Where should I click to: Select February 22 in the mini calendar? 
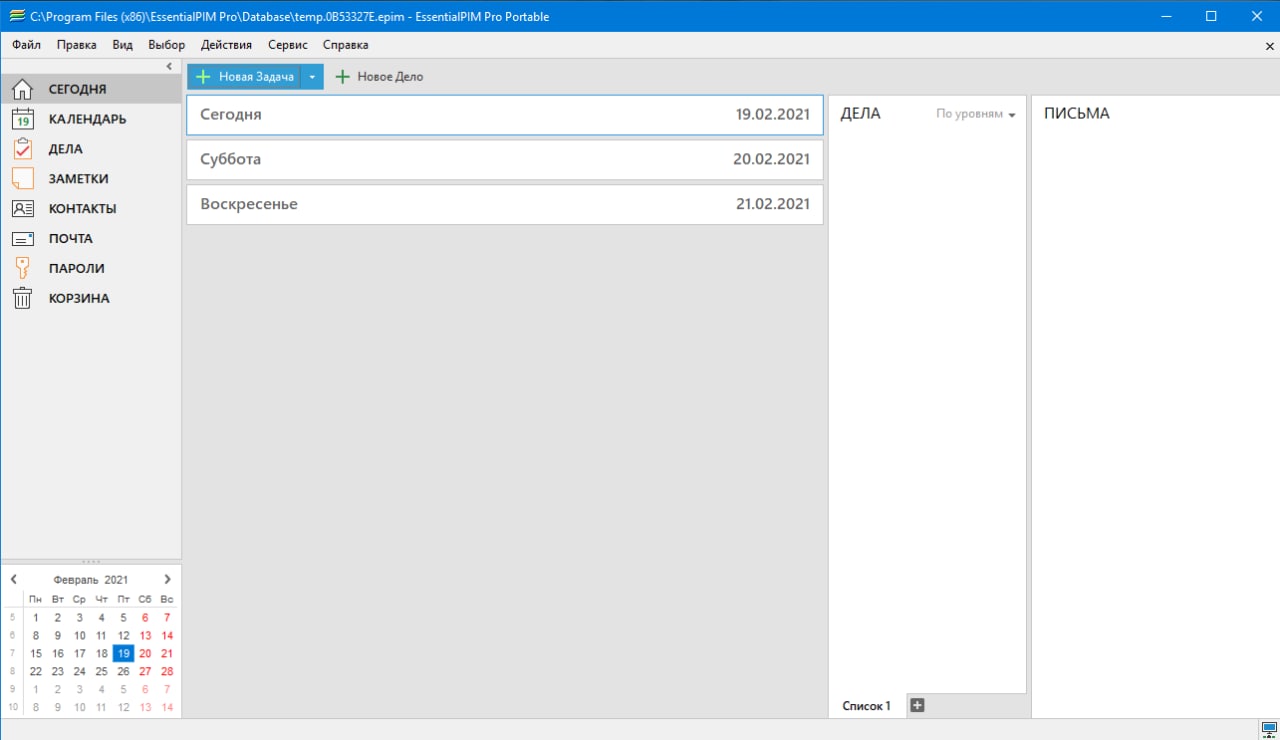coord(36,672)
